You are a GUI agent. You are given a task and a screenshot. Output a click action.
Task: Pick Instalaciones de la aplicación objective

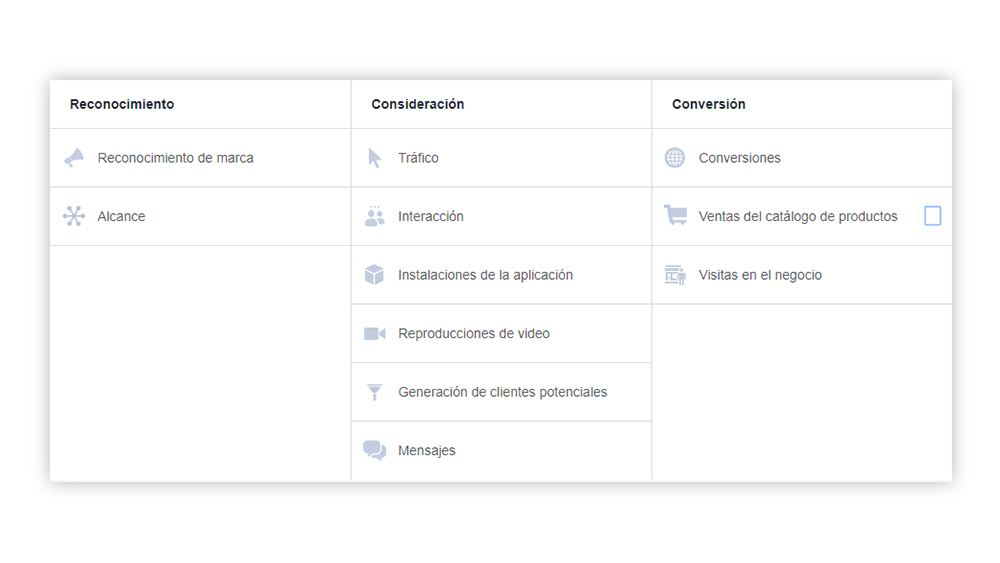(485, 275)
